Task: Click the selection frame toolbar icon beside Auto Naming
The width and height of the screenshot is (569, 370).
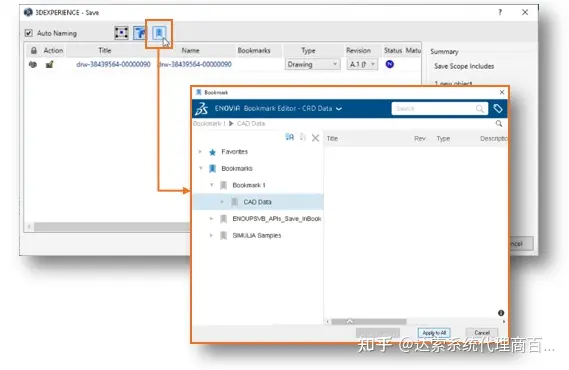Action: [x=121, y=33]
